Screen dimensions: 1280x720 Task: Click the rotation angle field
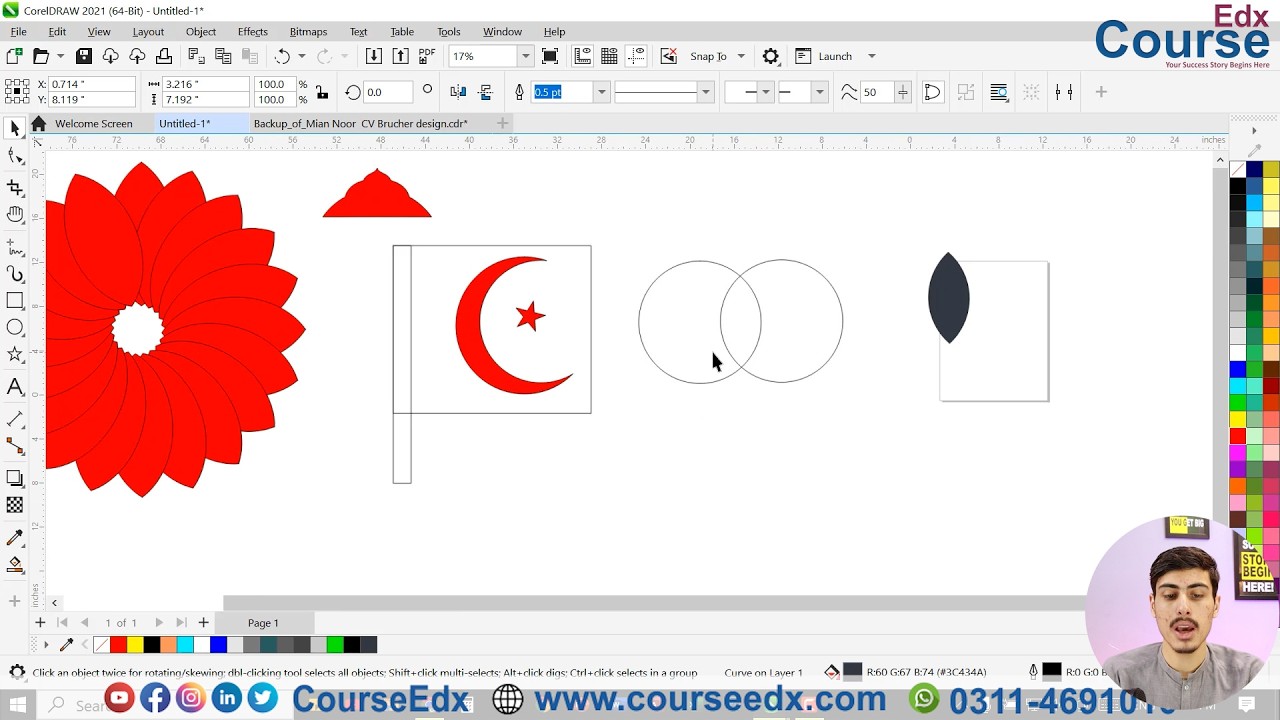pyautogui.click(x=386, y=92)
